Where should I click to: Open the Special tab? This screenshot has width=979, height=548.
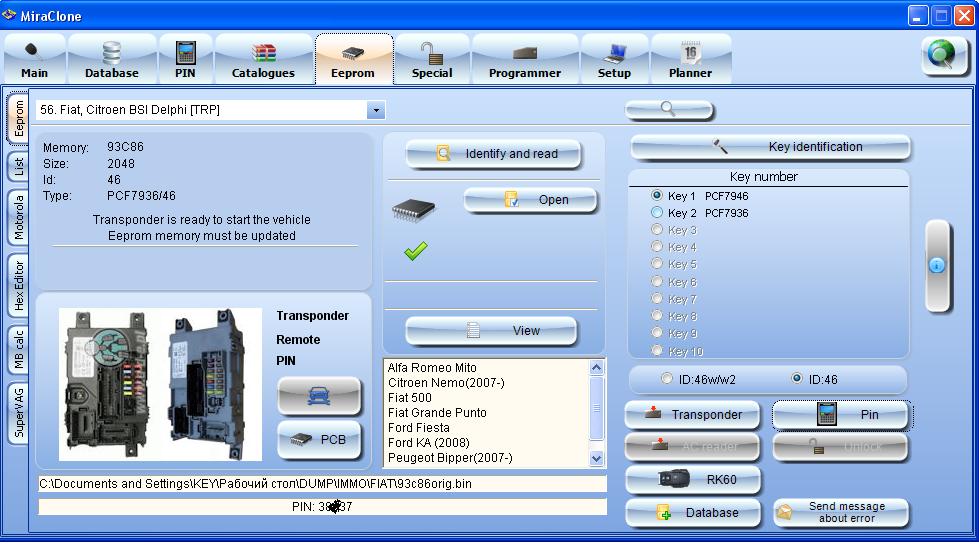(432, 59)
